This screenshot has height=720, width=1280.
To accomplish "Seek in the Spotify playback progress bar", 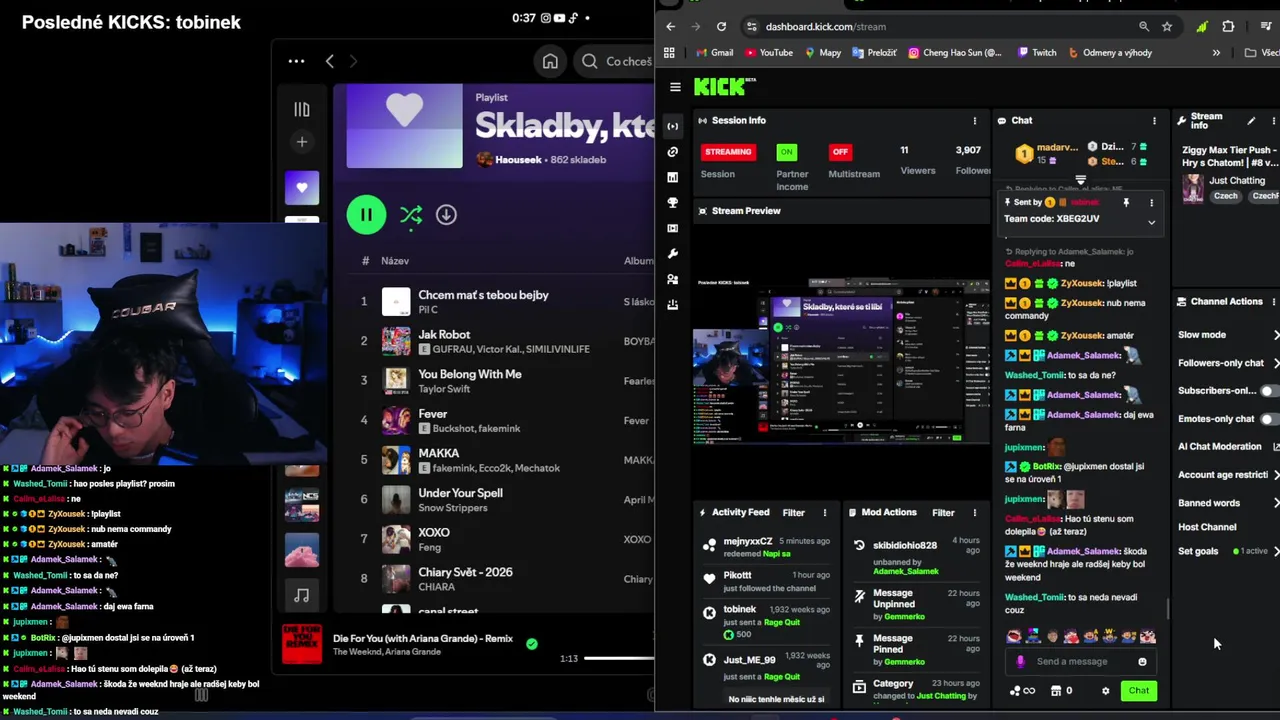I will 619,658.
